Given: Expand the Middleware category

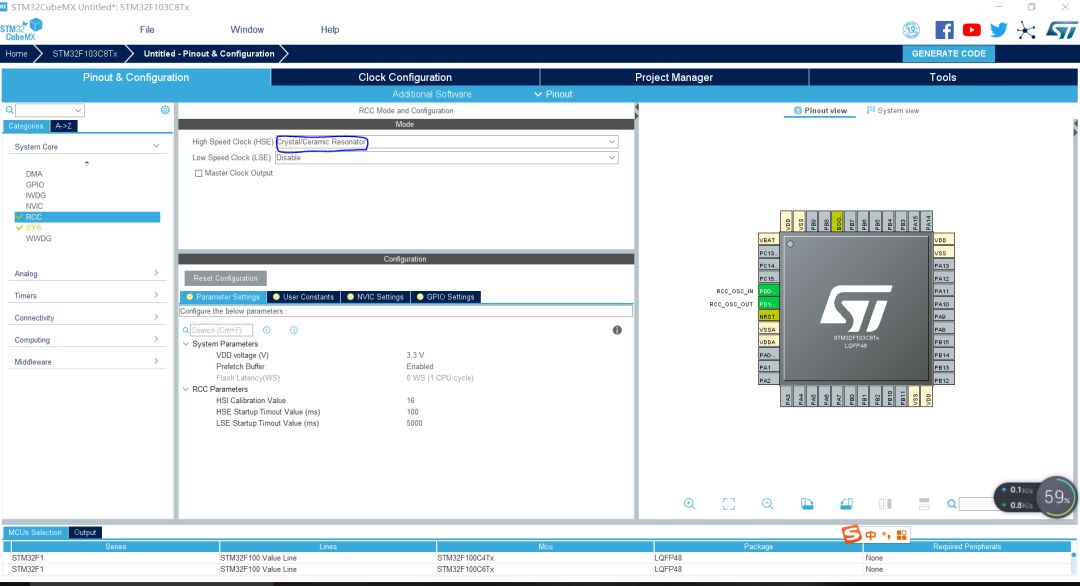Looking at the screenshot, I should point(156,362).
